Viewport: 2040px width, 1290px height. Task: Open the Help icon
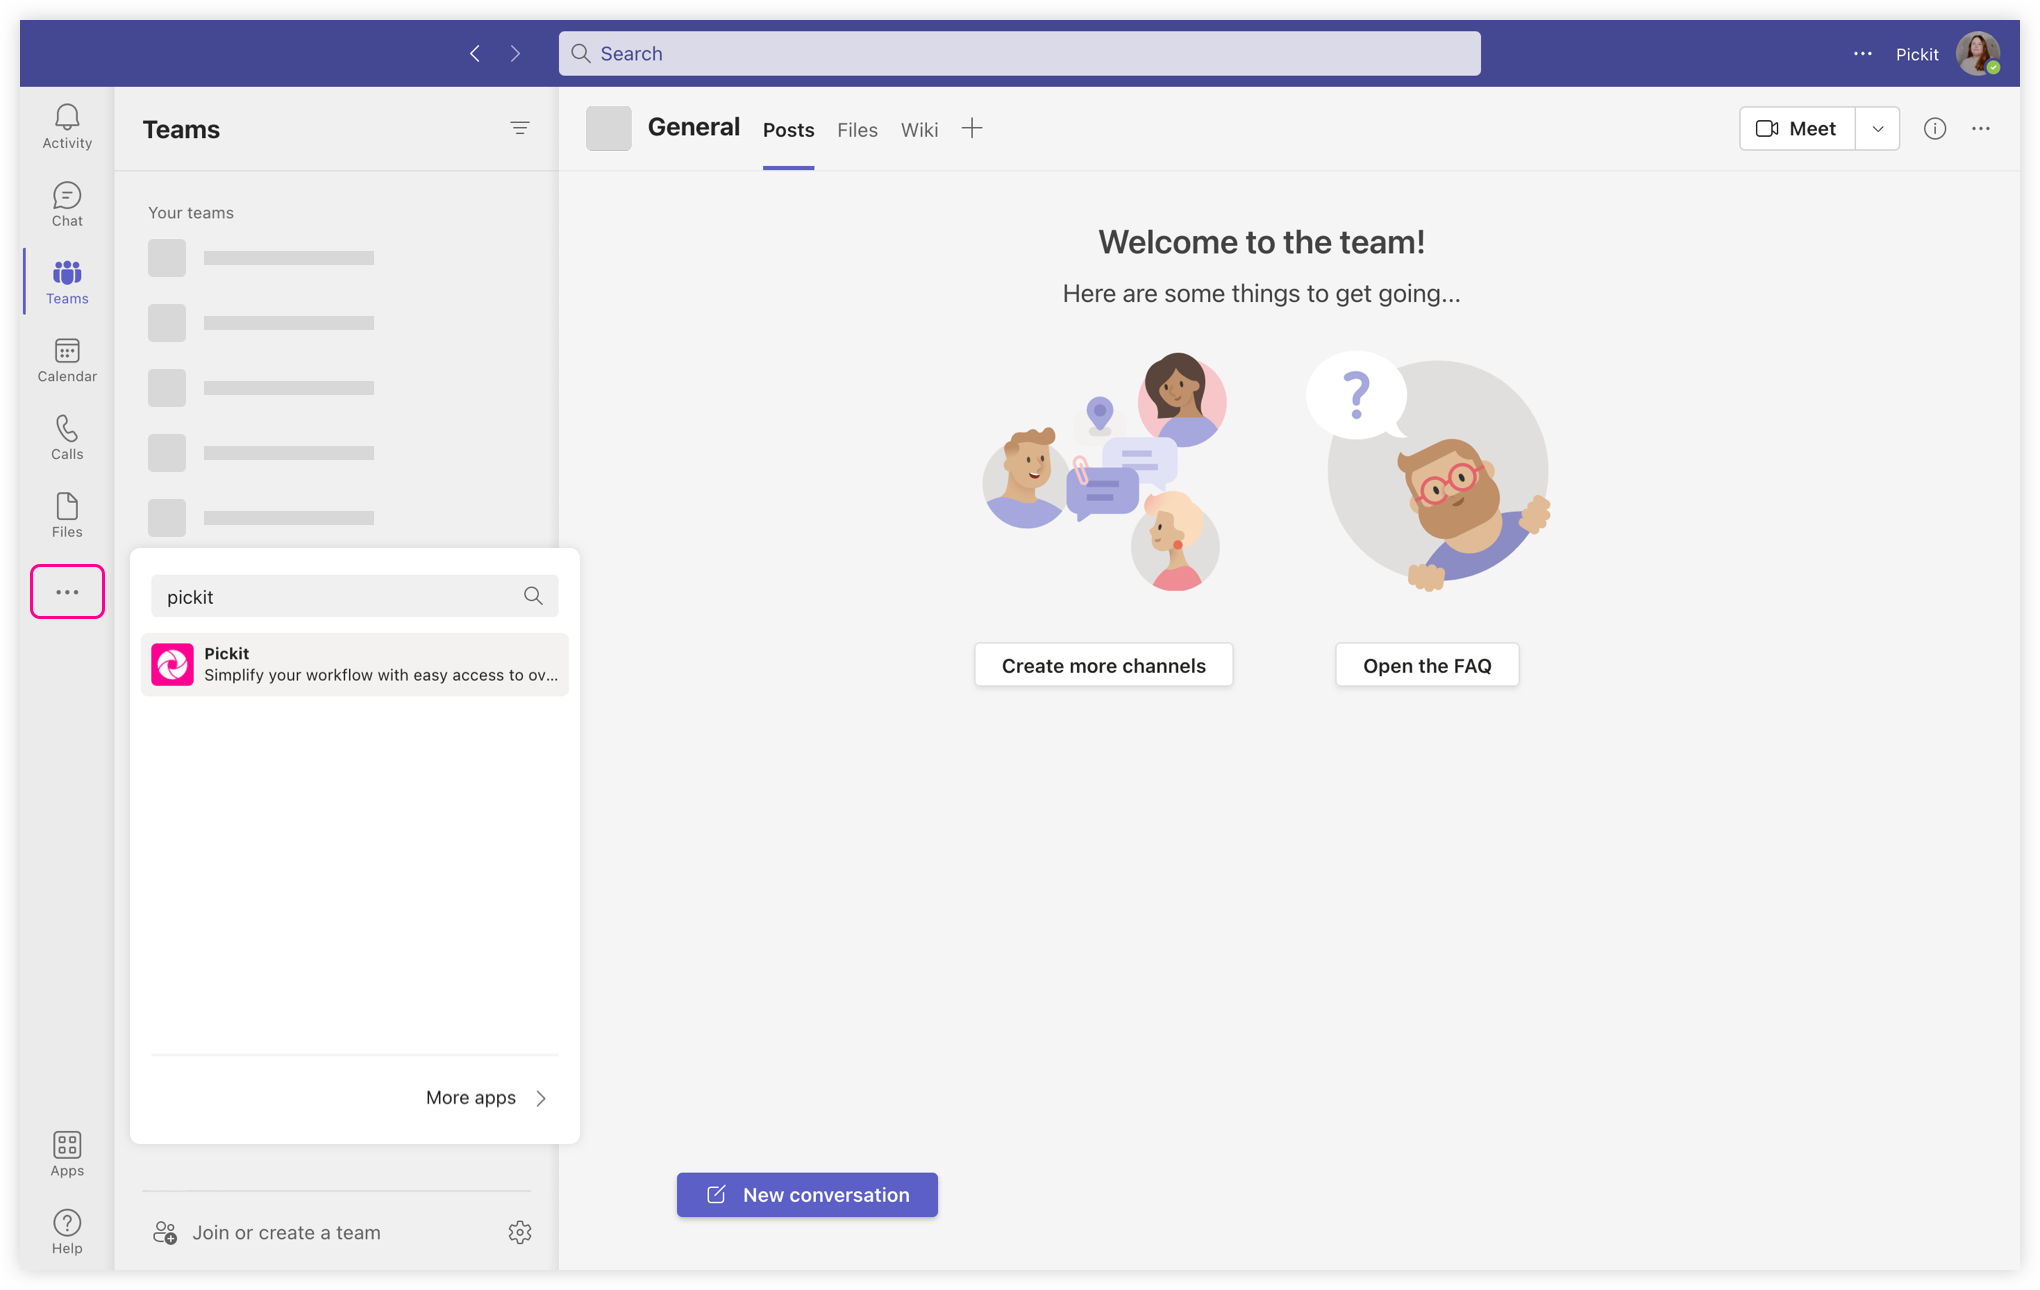(67, 1232)
